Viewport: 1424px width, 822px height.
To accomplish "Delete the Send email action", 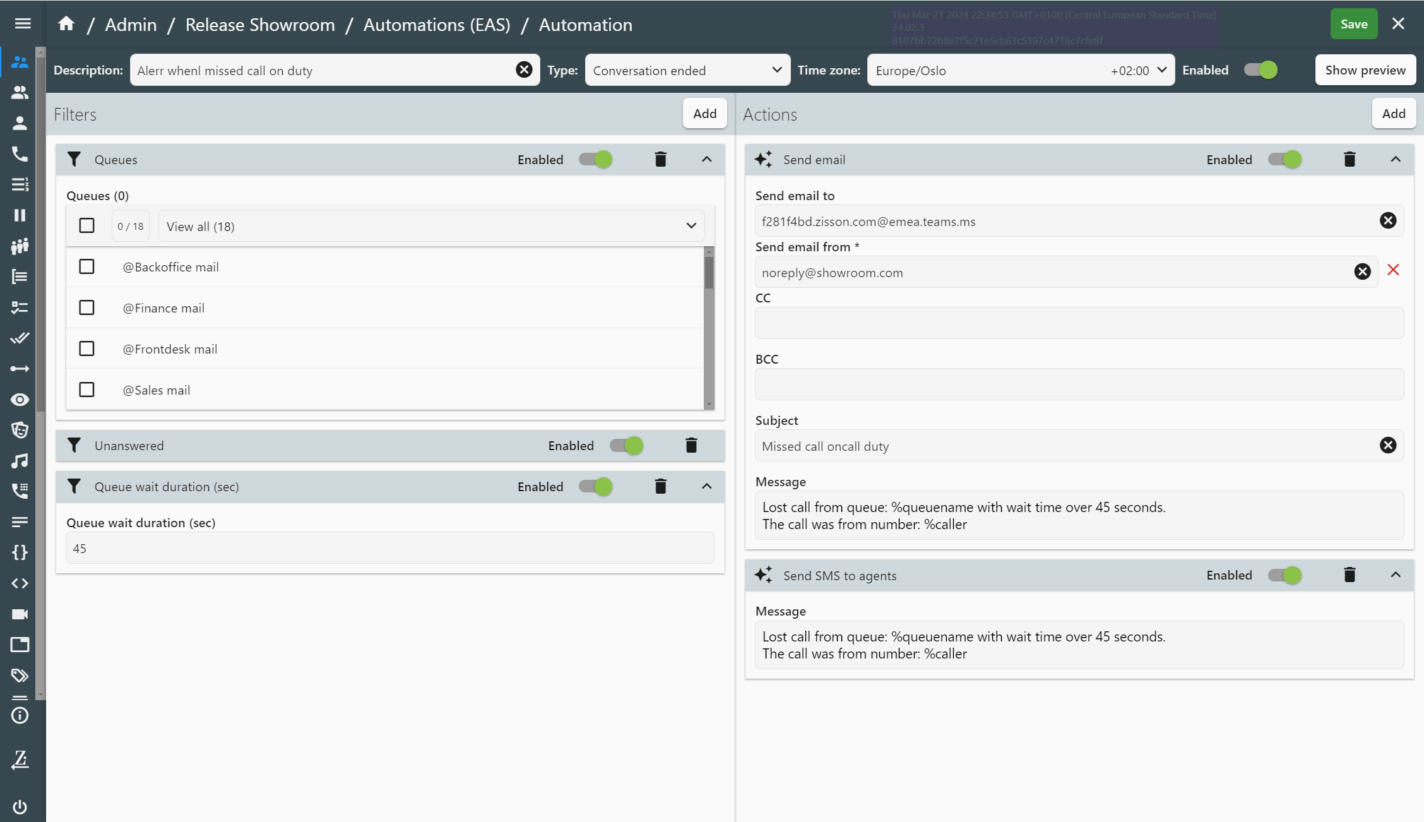I will [1349, 159].
